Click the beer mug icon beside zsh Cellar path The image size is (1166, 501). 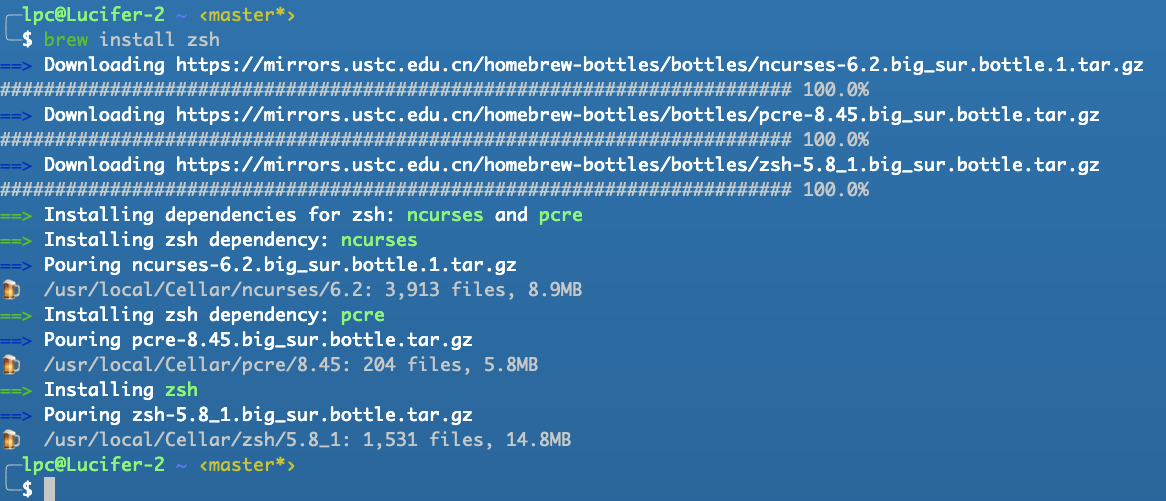[10, 439]
